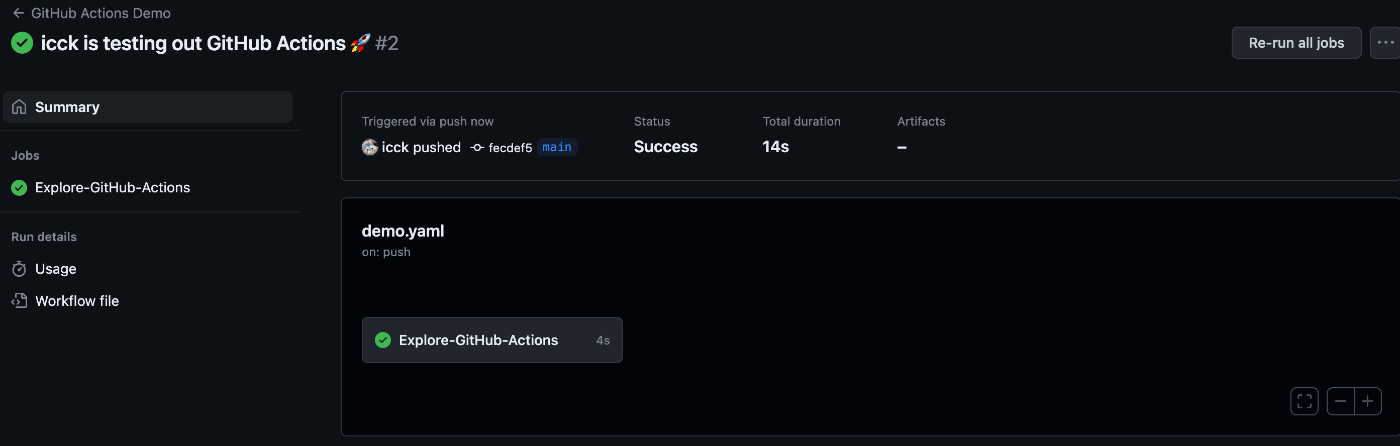Click the back arrow beside GitHub Actions Demo
The width and height of the screenshot is (1400, 446).
pyautogui.click(x=18, y=14)
